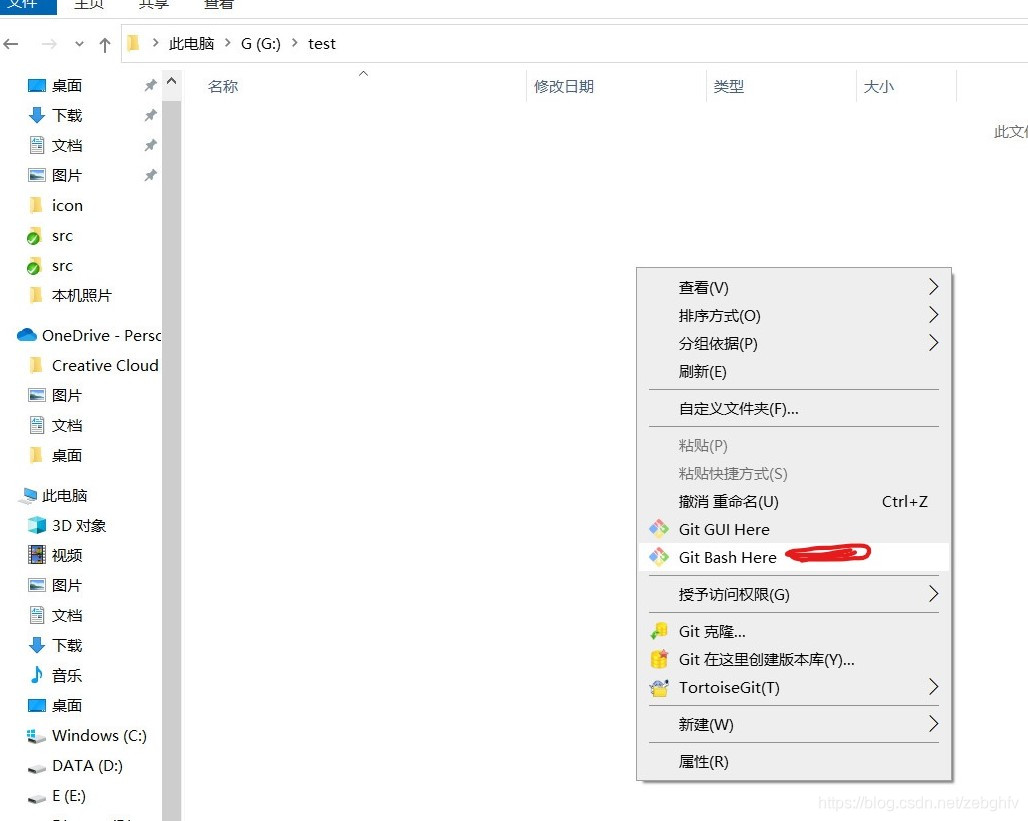Expand 新建(W) submenu arrow

pos(934,724)
